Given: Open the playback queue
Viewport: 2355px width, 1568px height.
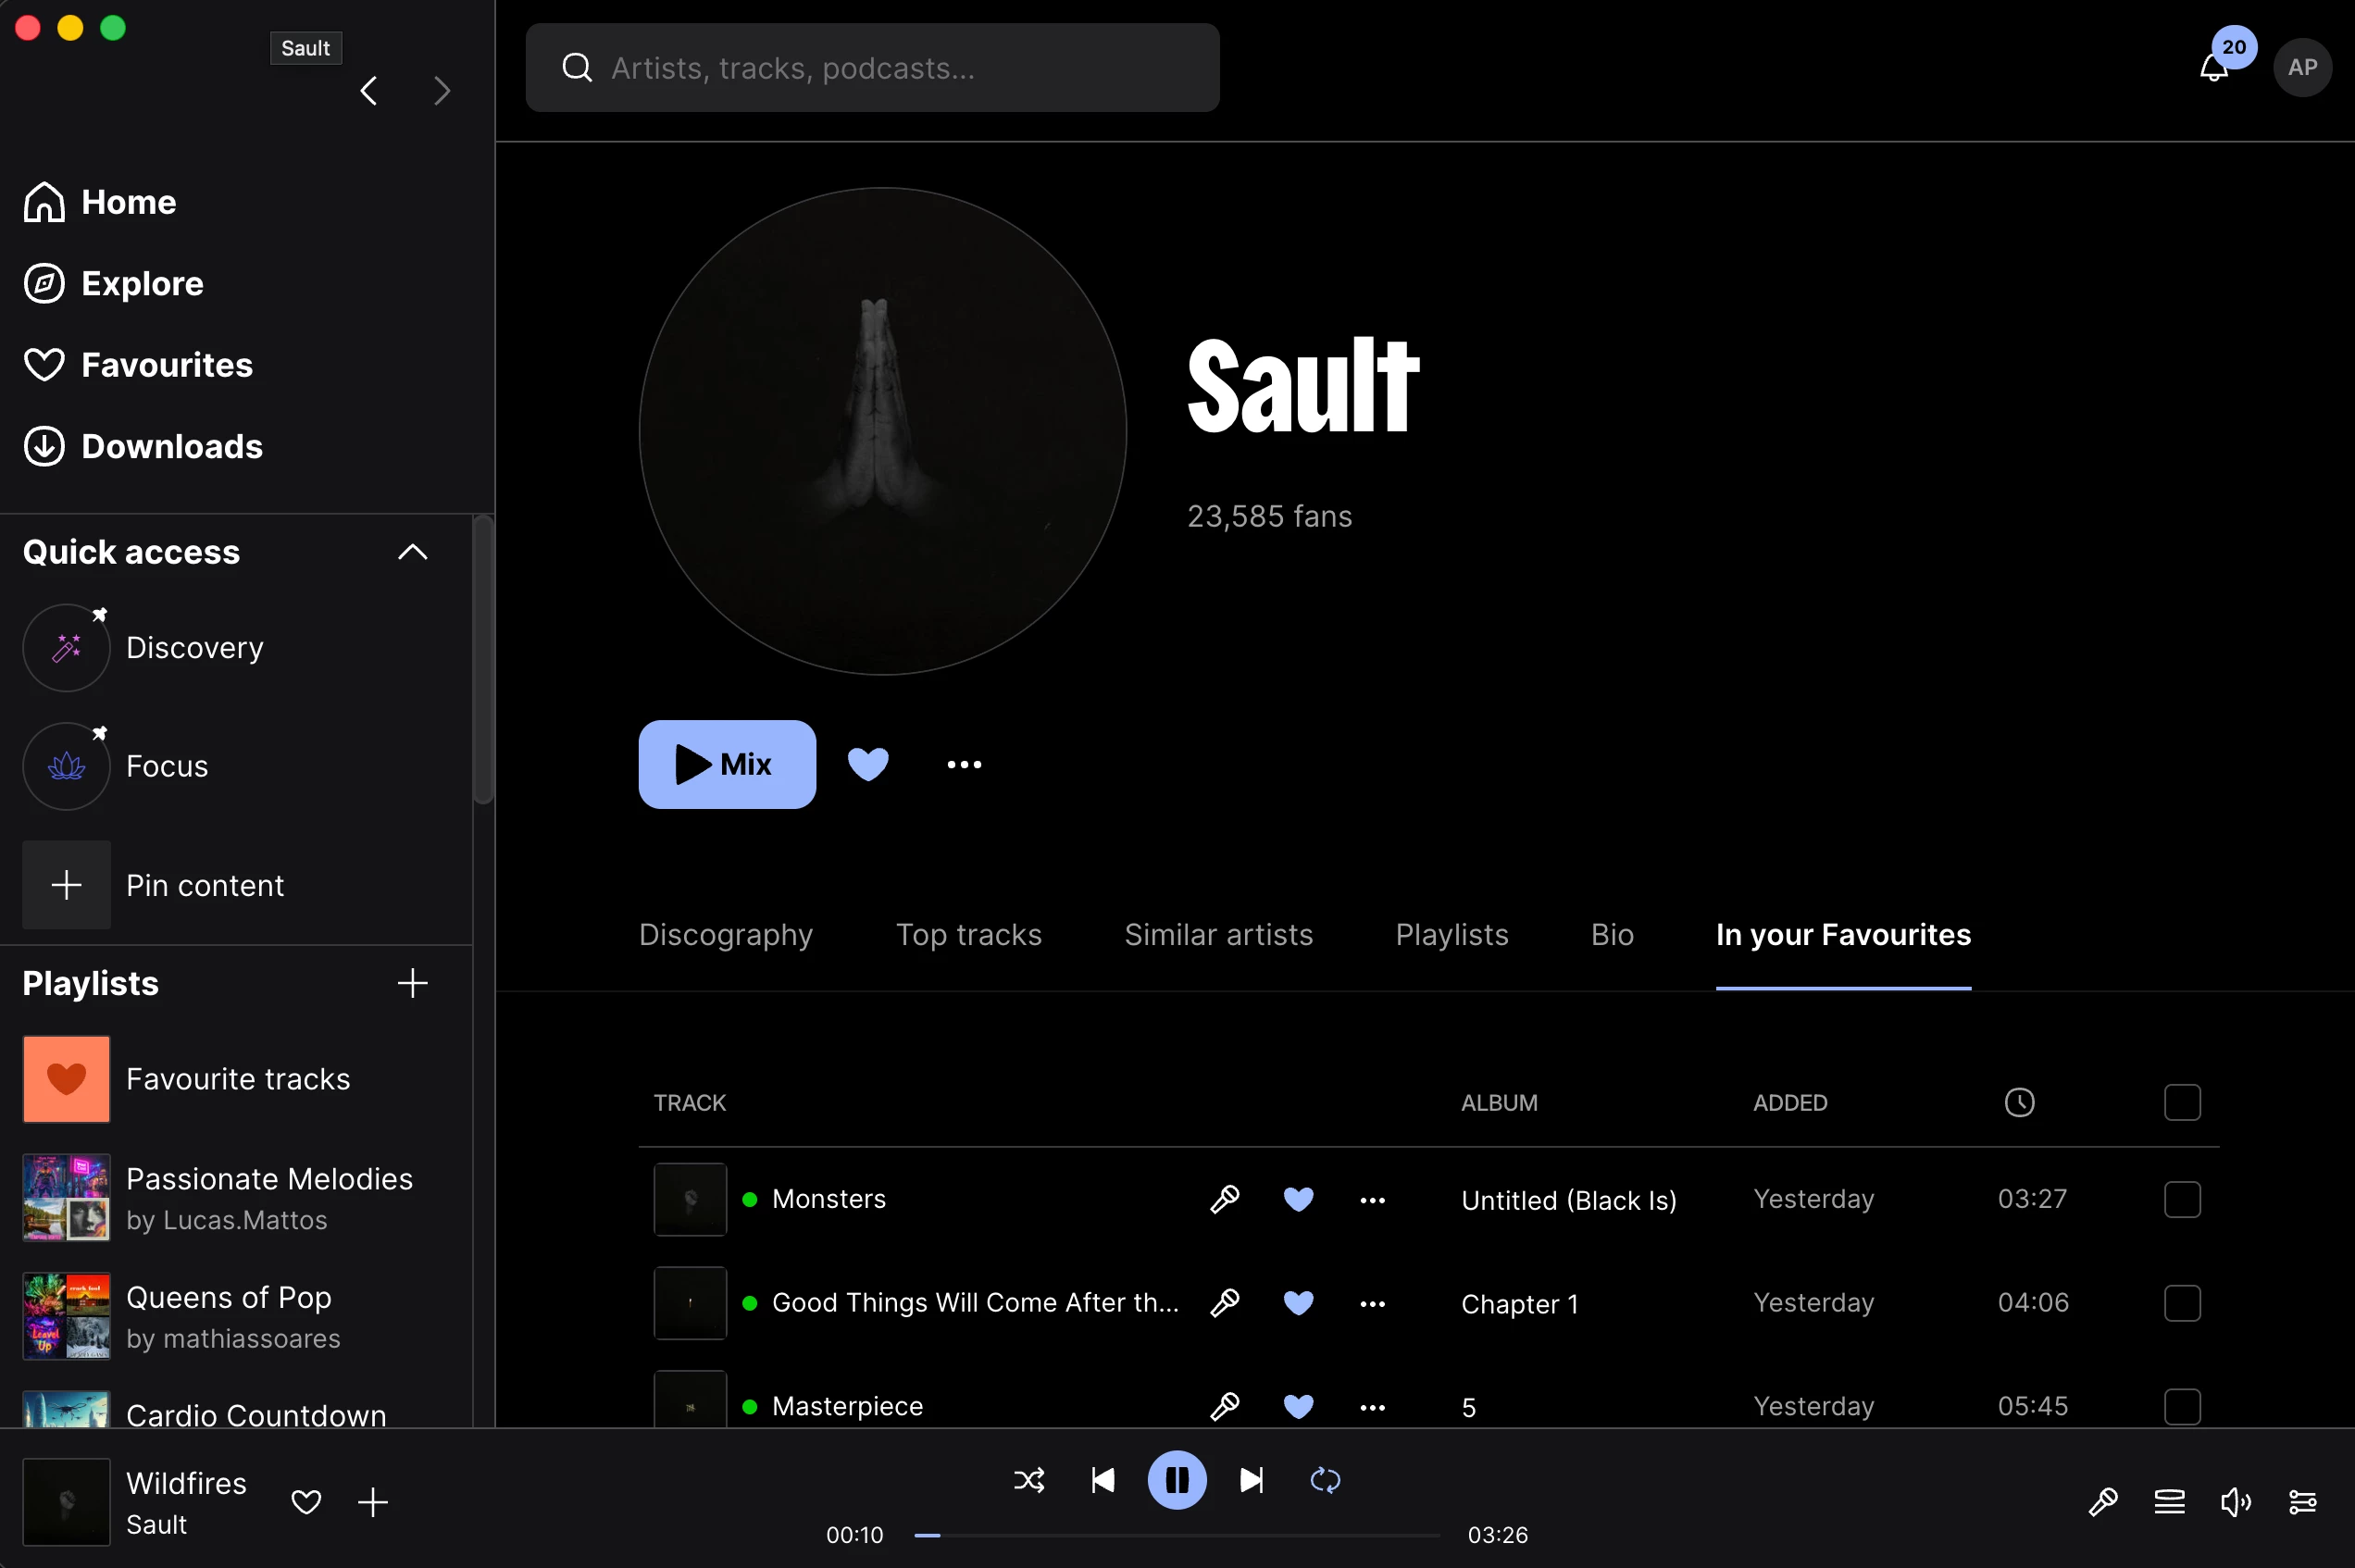Looking at the screenshot, I should tap(2169, 1502).
